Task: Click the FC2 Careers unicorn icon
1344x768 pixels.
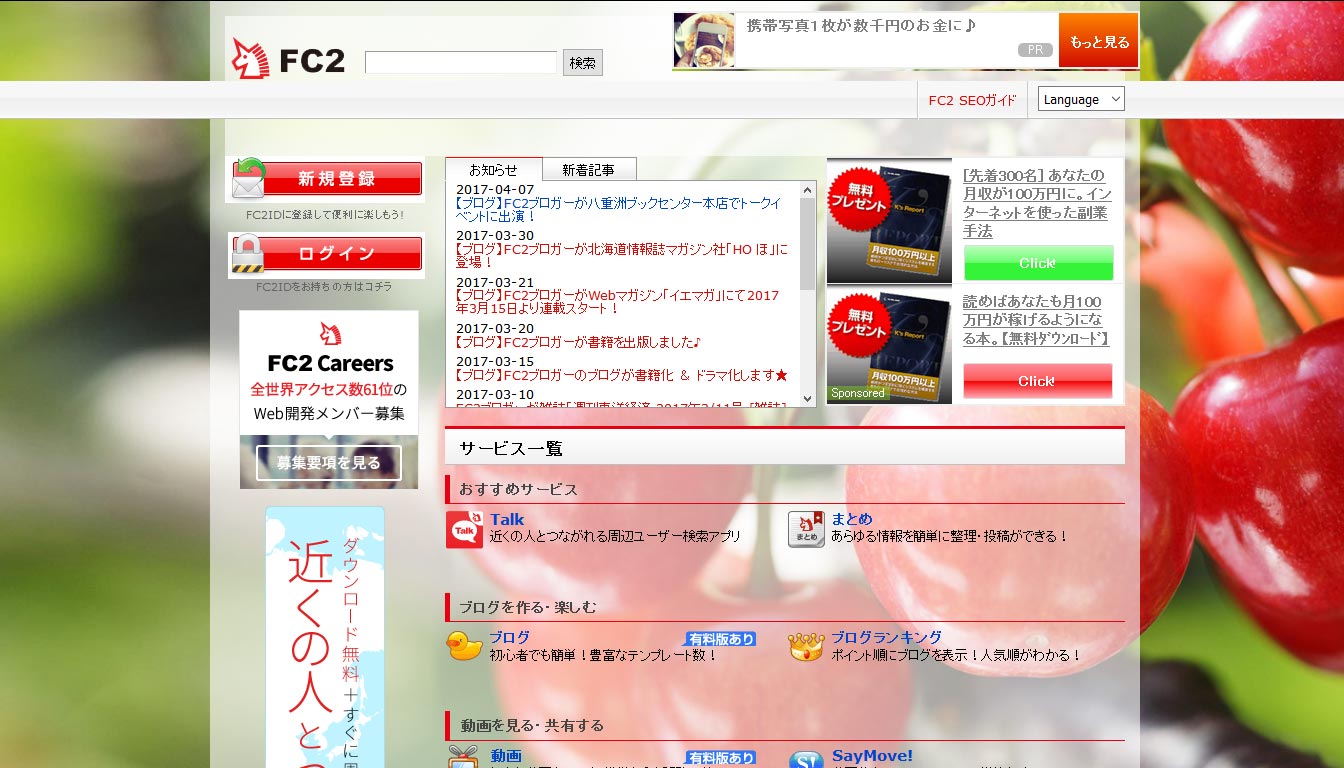Action: click(330, 333)
